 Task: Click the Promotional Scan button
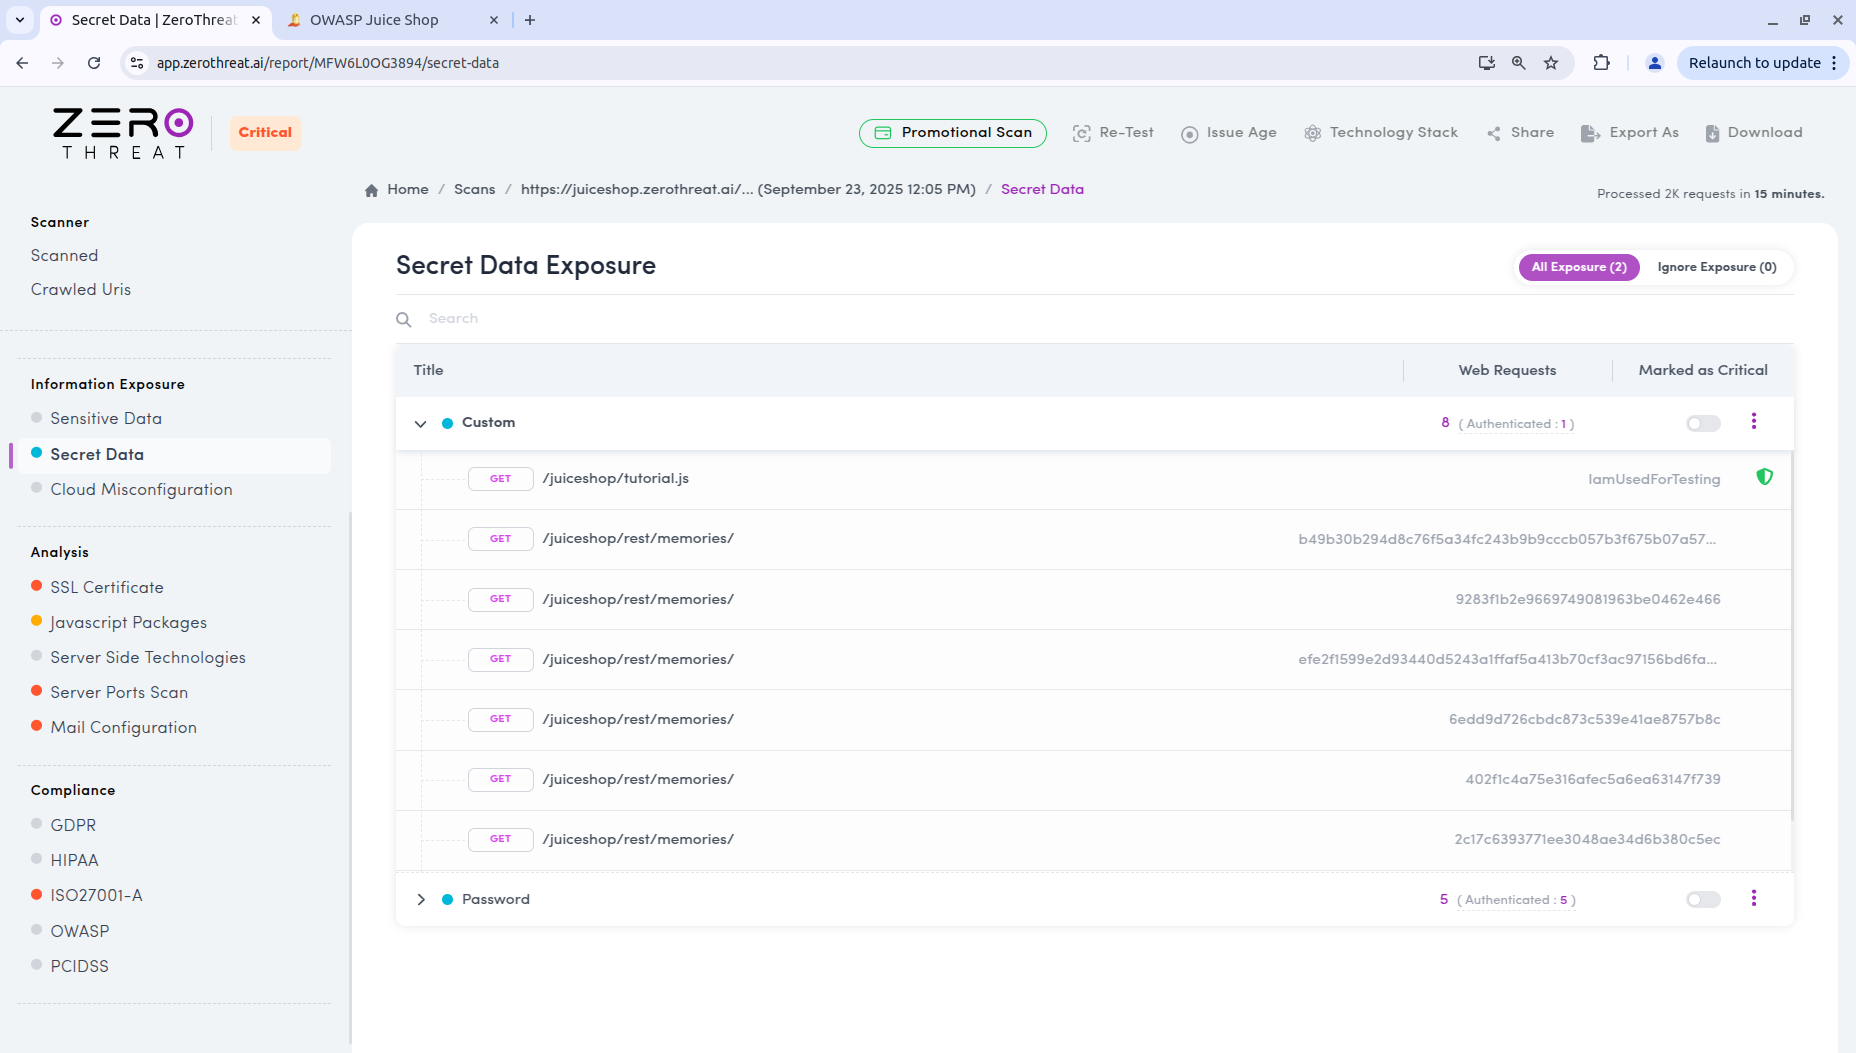[952, 133]
